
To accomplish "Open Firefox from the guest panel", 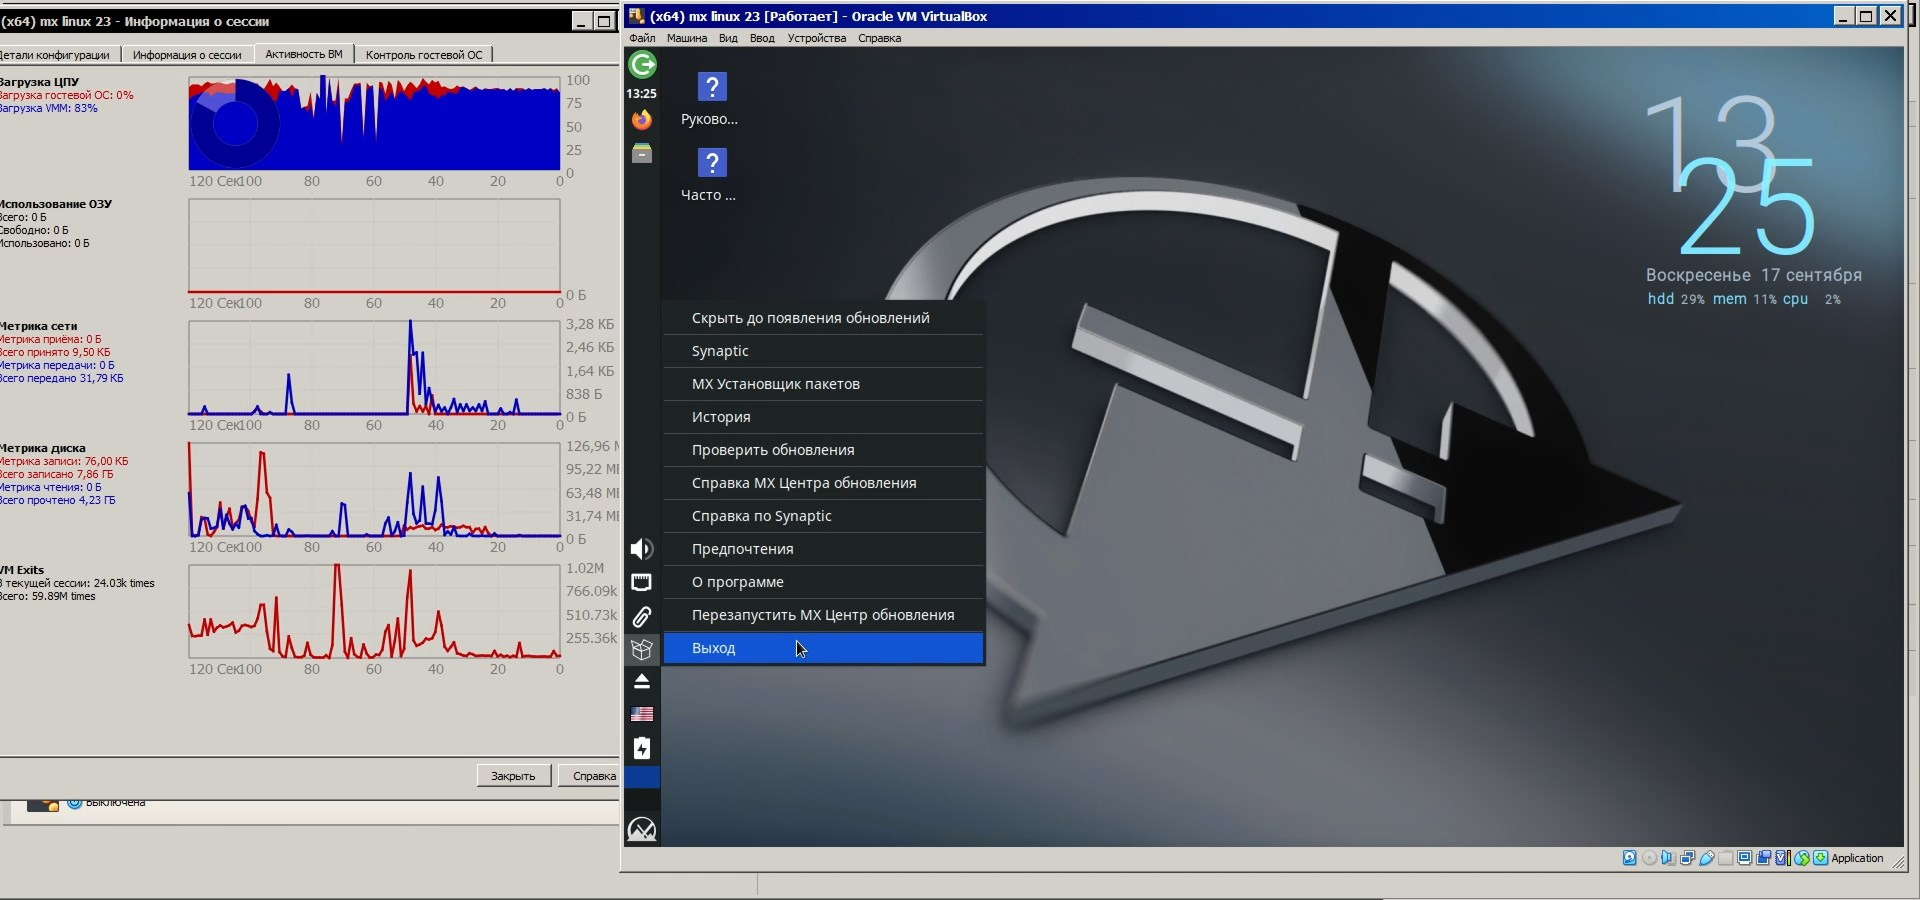I will click(642, 120).
